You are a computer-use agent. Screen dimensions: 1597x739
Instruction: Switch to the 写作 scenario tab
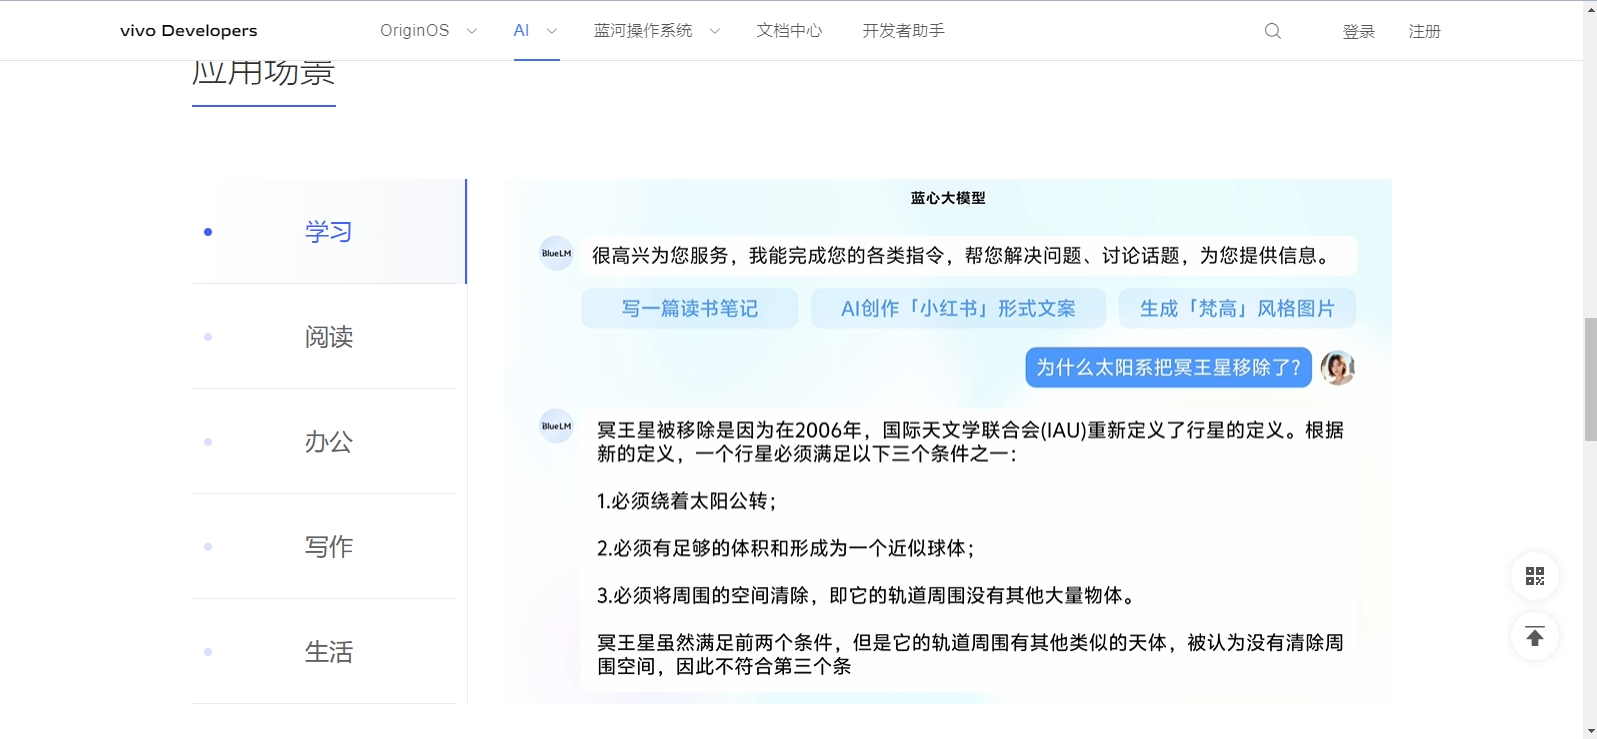[x=328, y=547]
